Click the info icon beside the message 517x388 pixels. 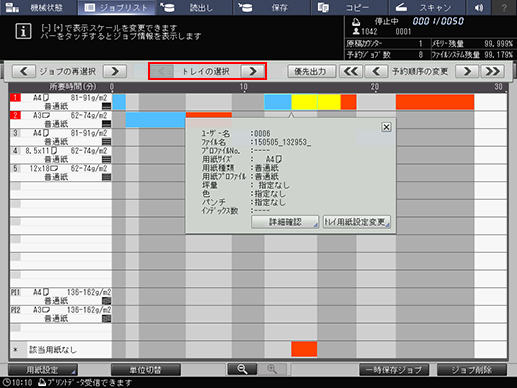(23, 31)
